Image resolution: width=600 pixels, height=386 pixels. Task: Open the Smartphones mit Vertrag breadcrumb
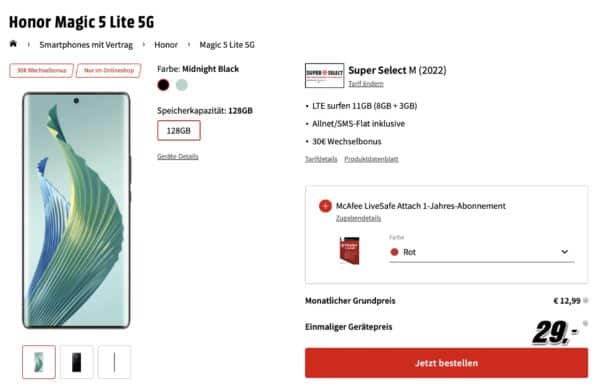tap(86, 45)
